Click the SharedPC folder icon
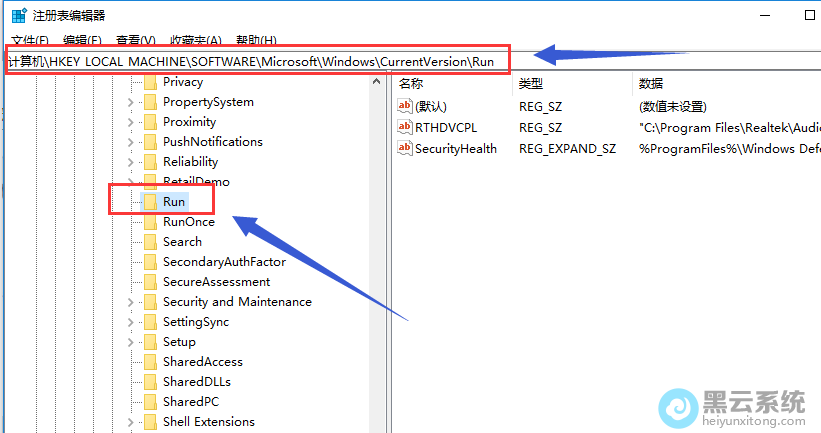Image resolution: width=821 pixels, height=433 pixels. coord(150,402)
